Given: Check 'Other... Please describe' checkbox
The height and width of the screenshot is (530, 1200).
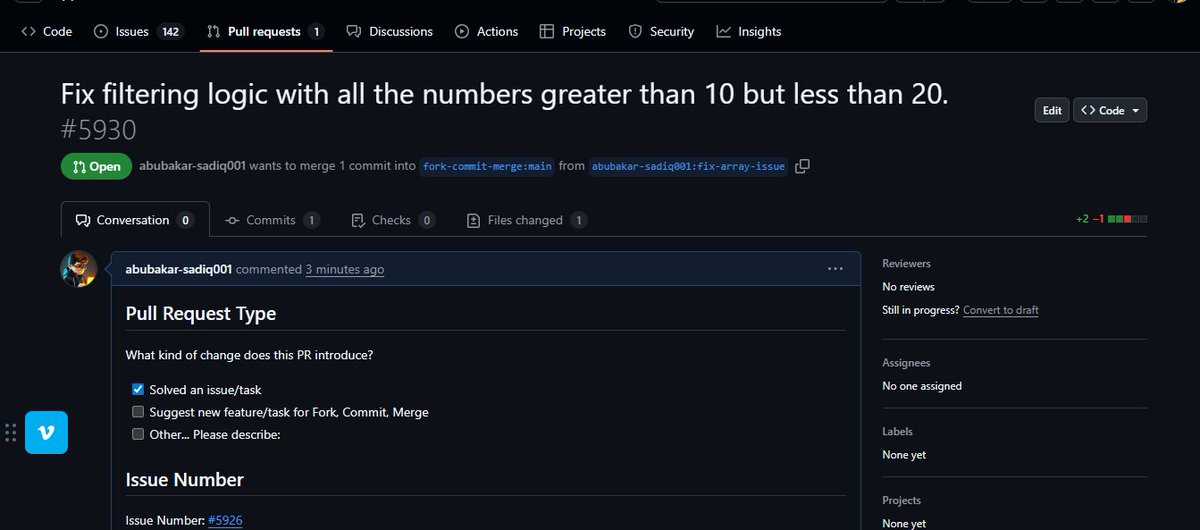Looking at the screenshot, I should [x=138, y=434].
